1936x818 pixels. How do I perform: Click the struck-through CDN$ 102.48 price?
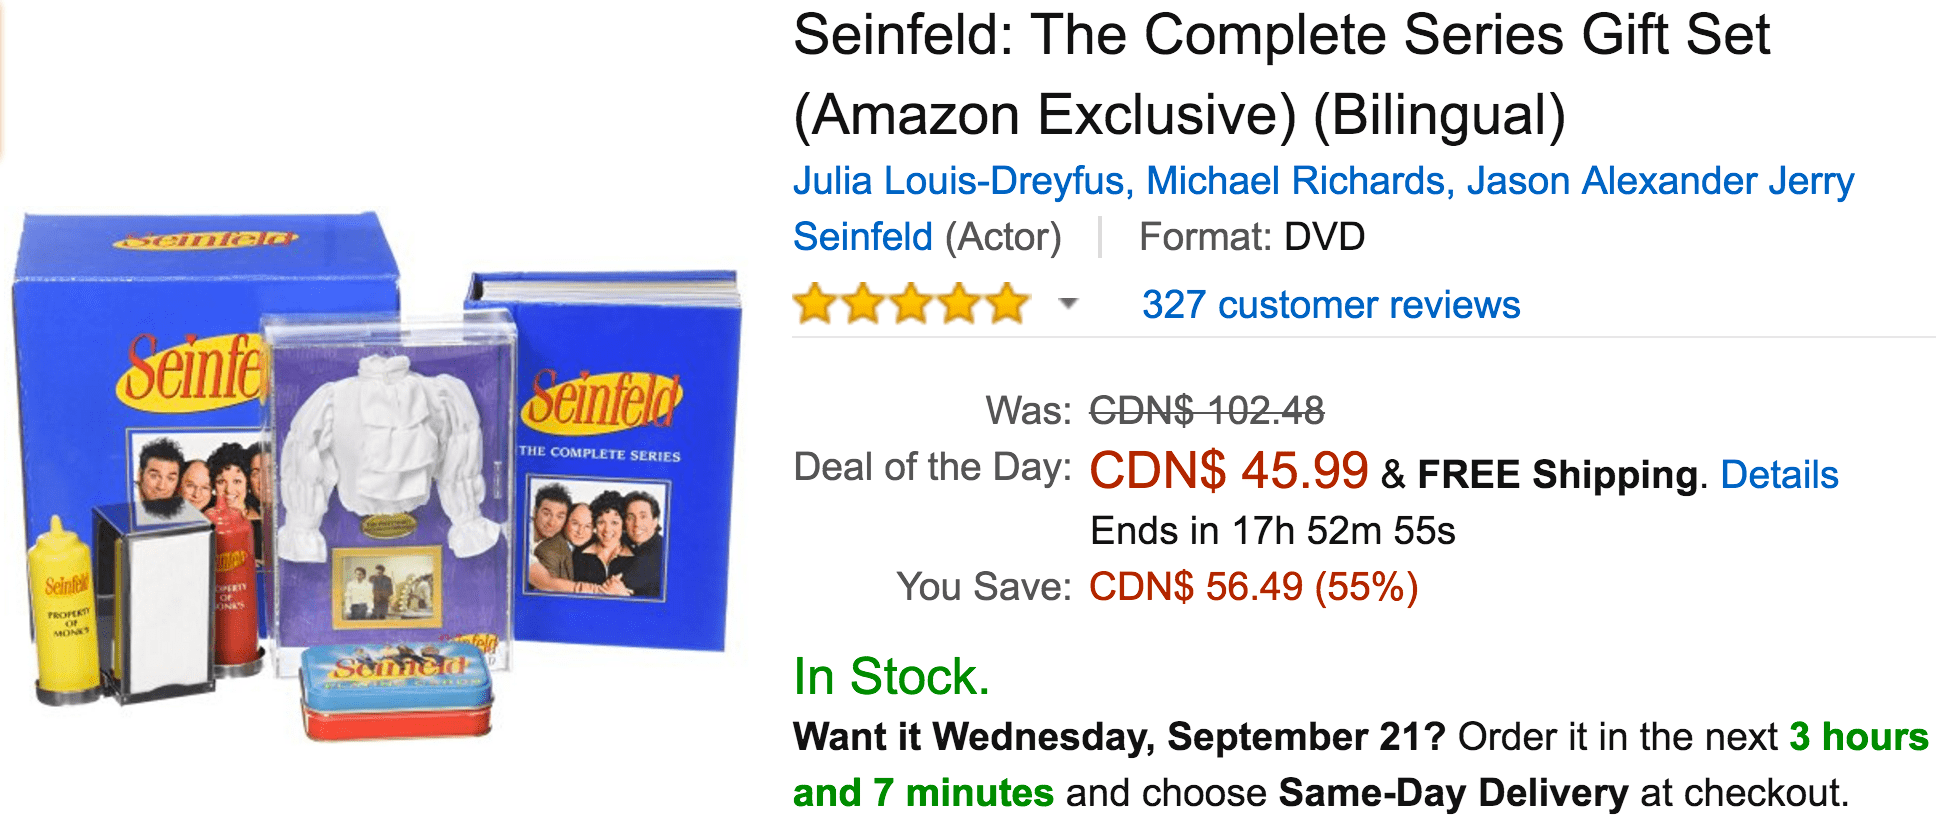(x=1206, y=410)
